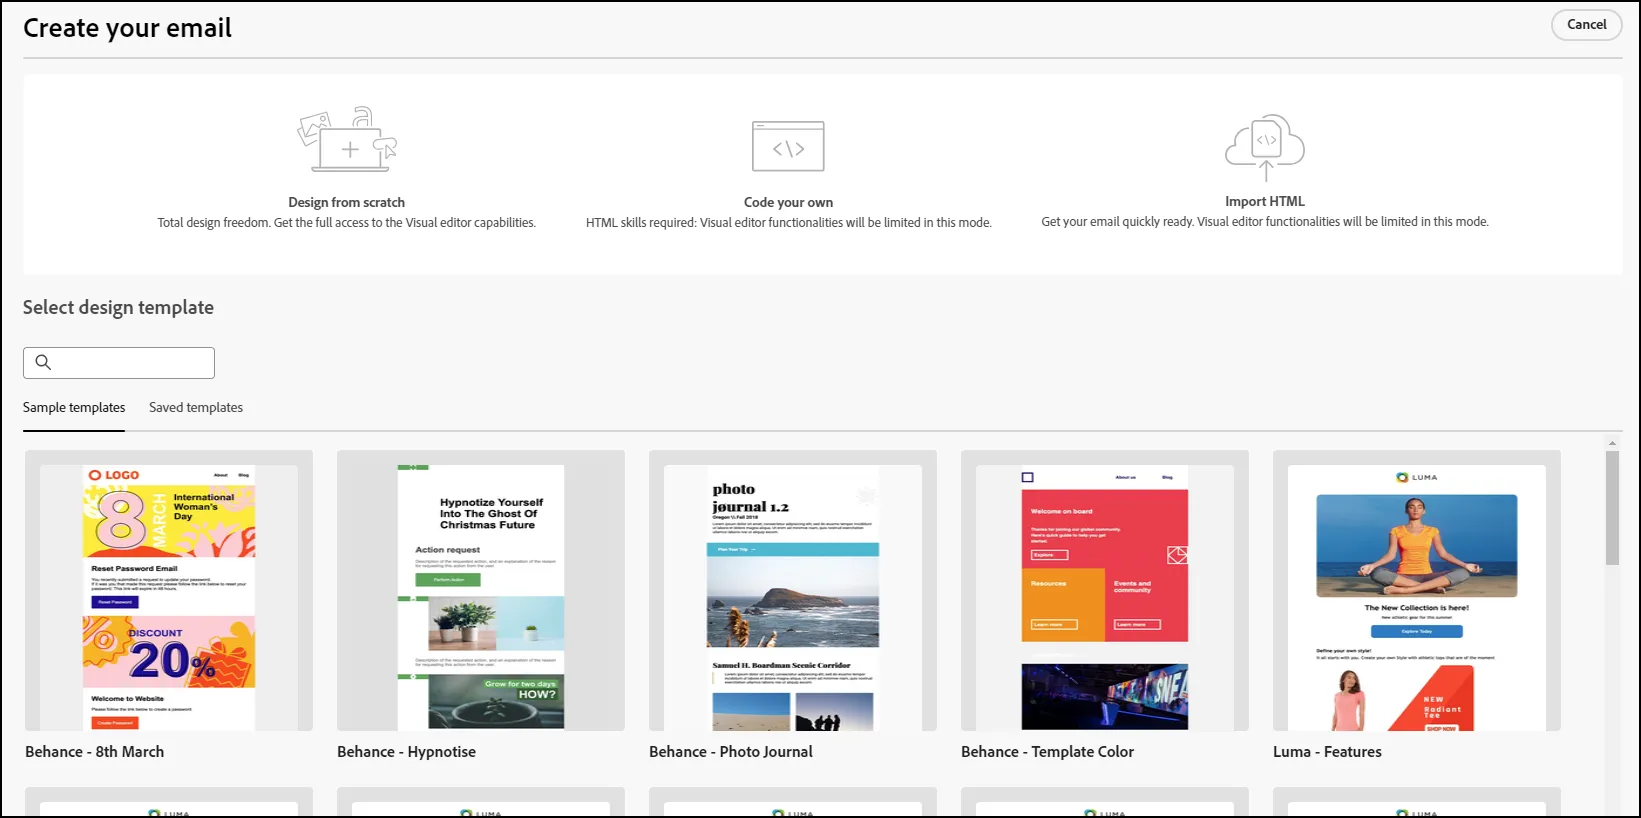1641x818 pixels.
Task: Click the "Behance - Hypnotise" label
Action: (x=407, y=752)
